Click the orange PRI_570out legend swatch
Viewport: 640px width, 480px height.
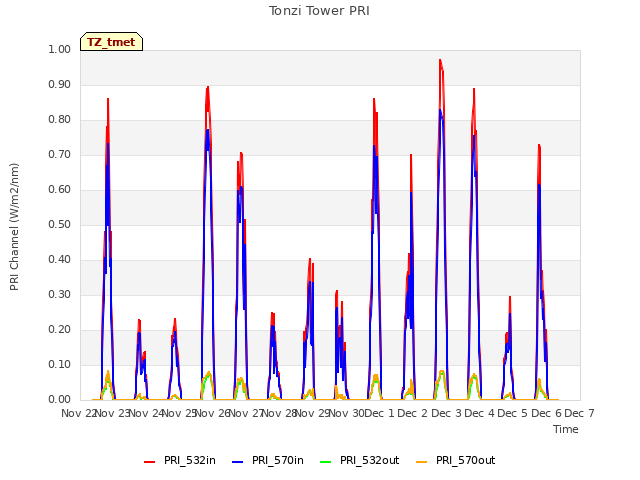[x=422, y=461]
